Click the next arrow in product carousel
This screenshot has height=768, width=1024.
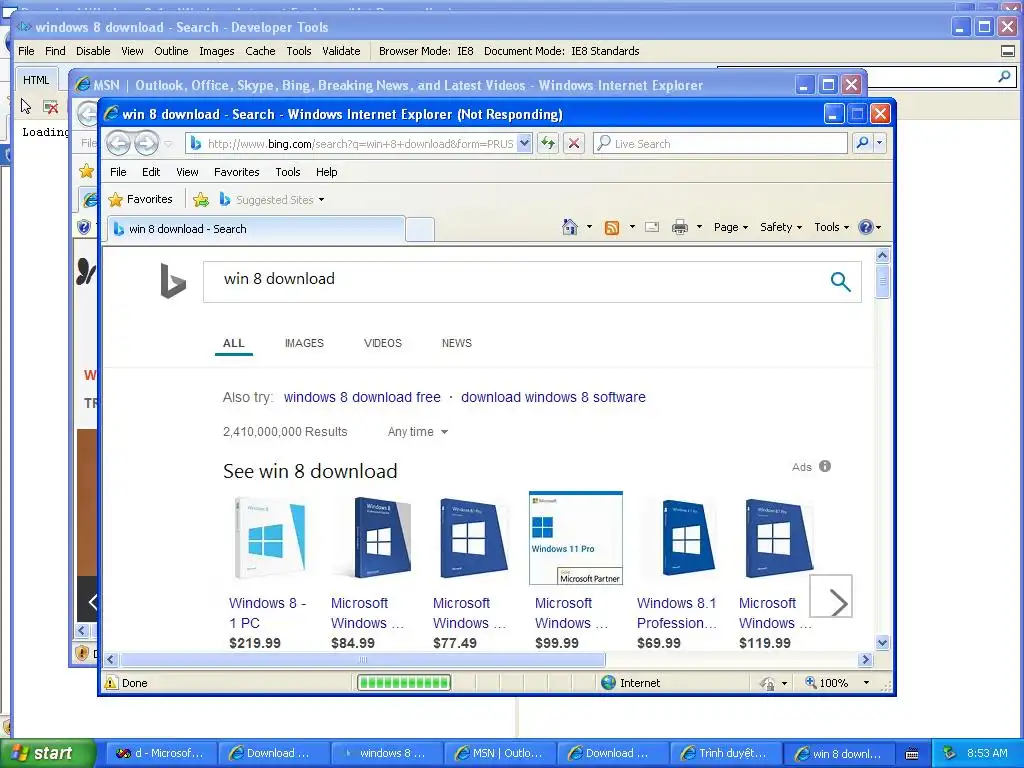point(831,596)
